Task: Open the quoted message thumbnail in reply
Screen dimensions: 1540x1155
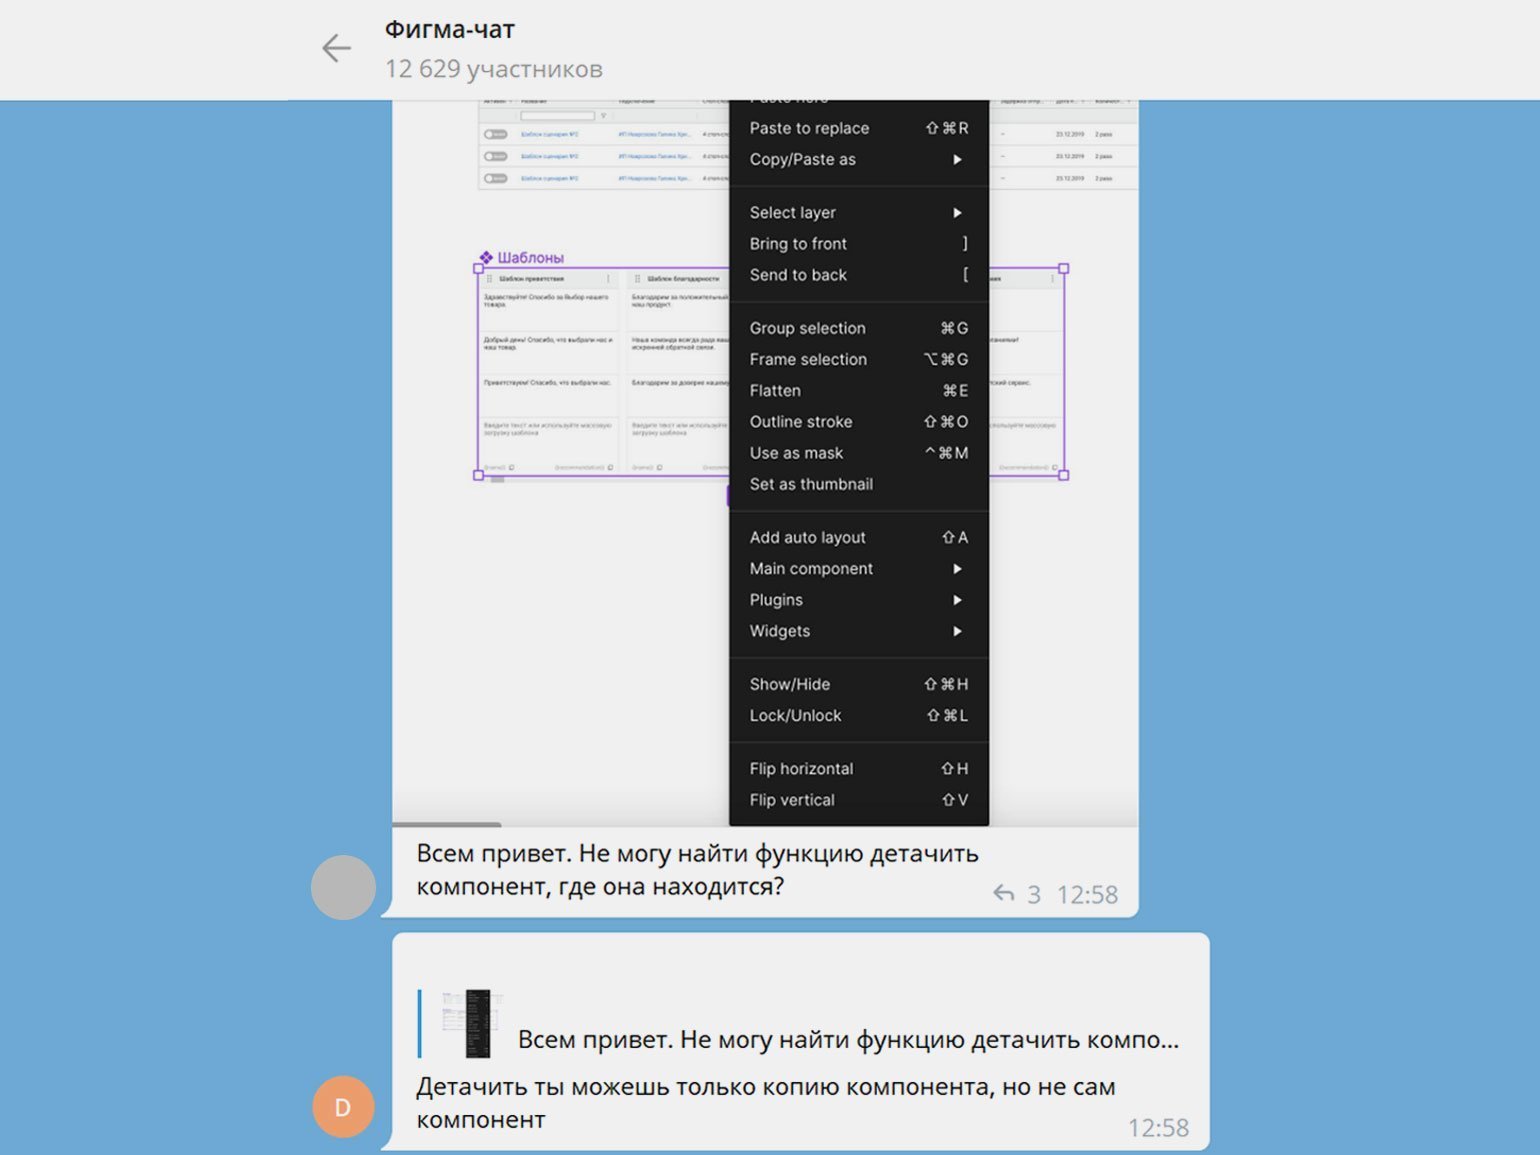Action: coord(471,1023)
